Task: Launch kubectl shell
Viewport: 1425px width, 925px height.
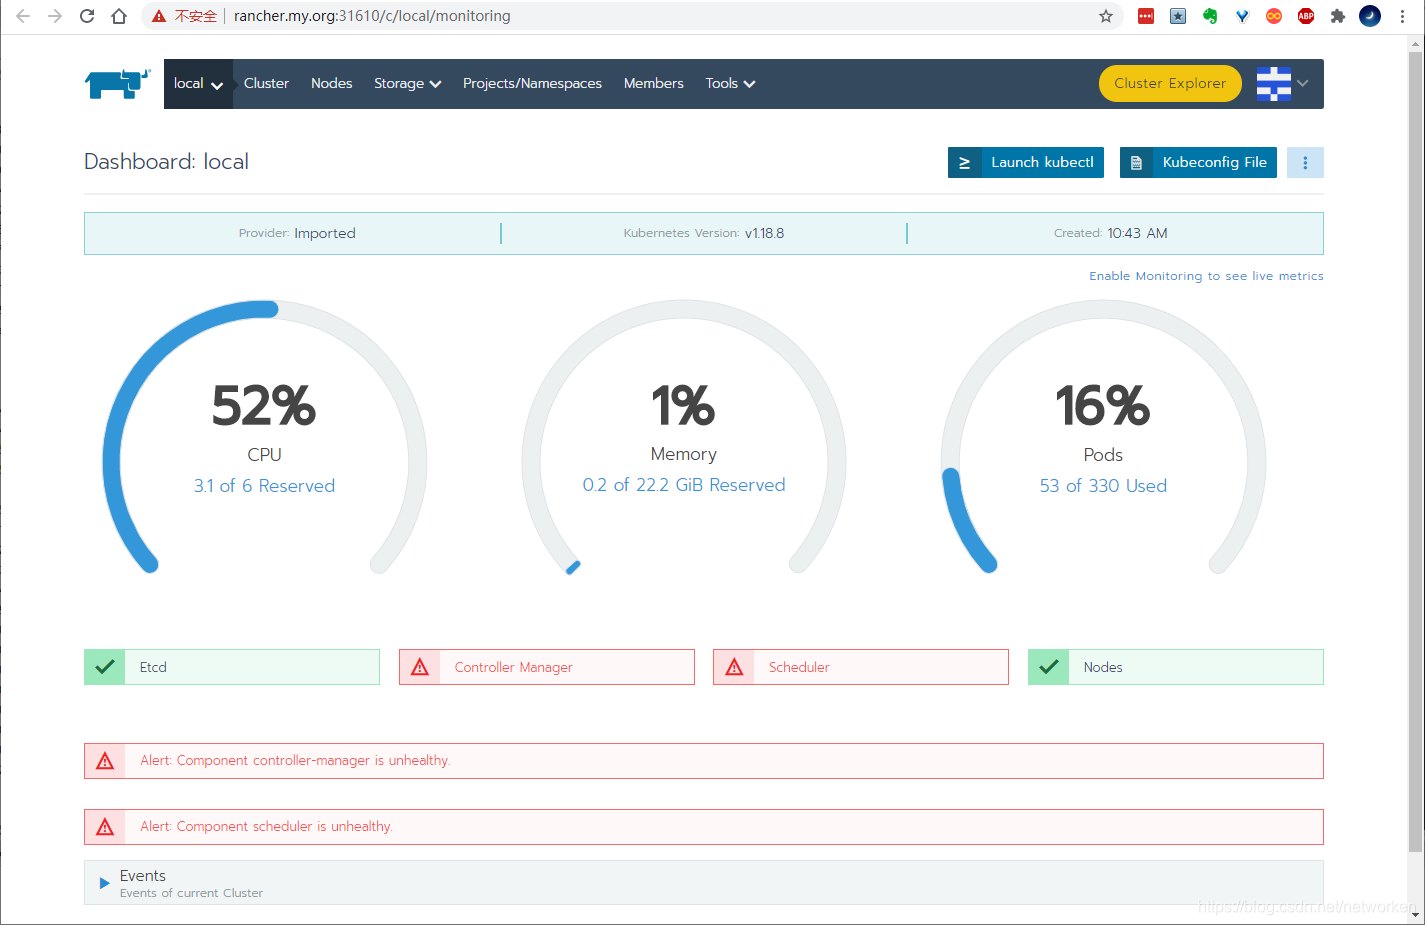Action: pyautogui.click(x=1026, y=163)
